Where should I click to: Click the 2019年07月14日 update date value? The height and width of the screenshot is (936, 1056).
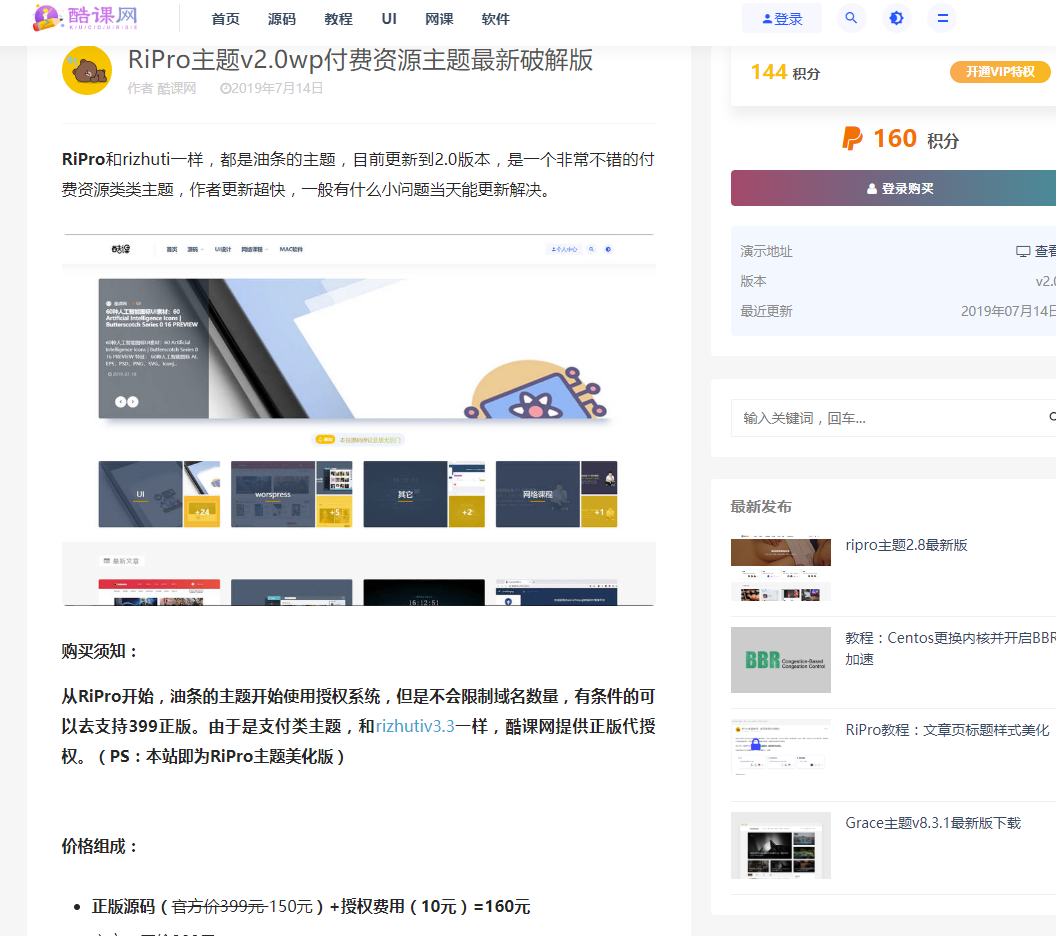tap(1008, 311)
